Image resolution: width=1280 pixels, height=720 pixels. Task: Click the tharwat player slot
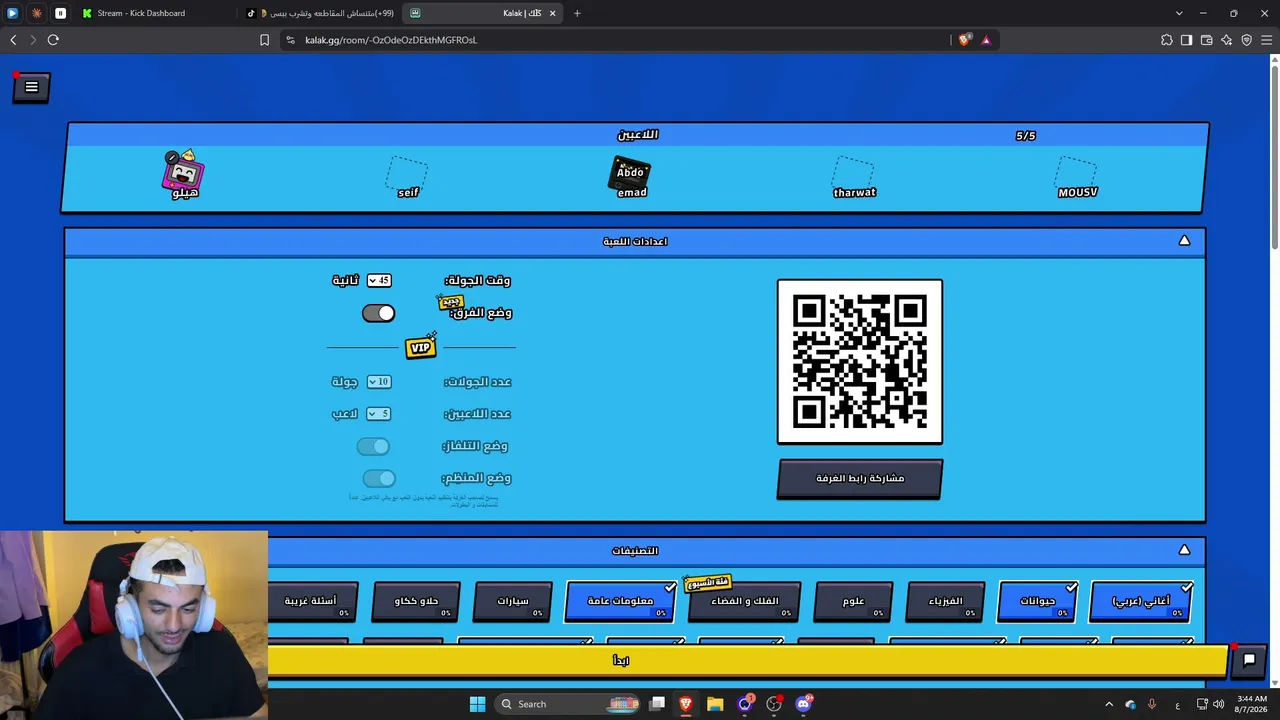tap(854, 176)
